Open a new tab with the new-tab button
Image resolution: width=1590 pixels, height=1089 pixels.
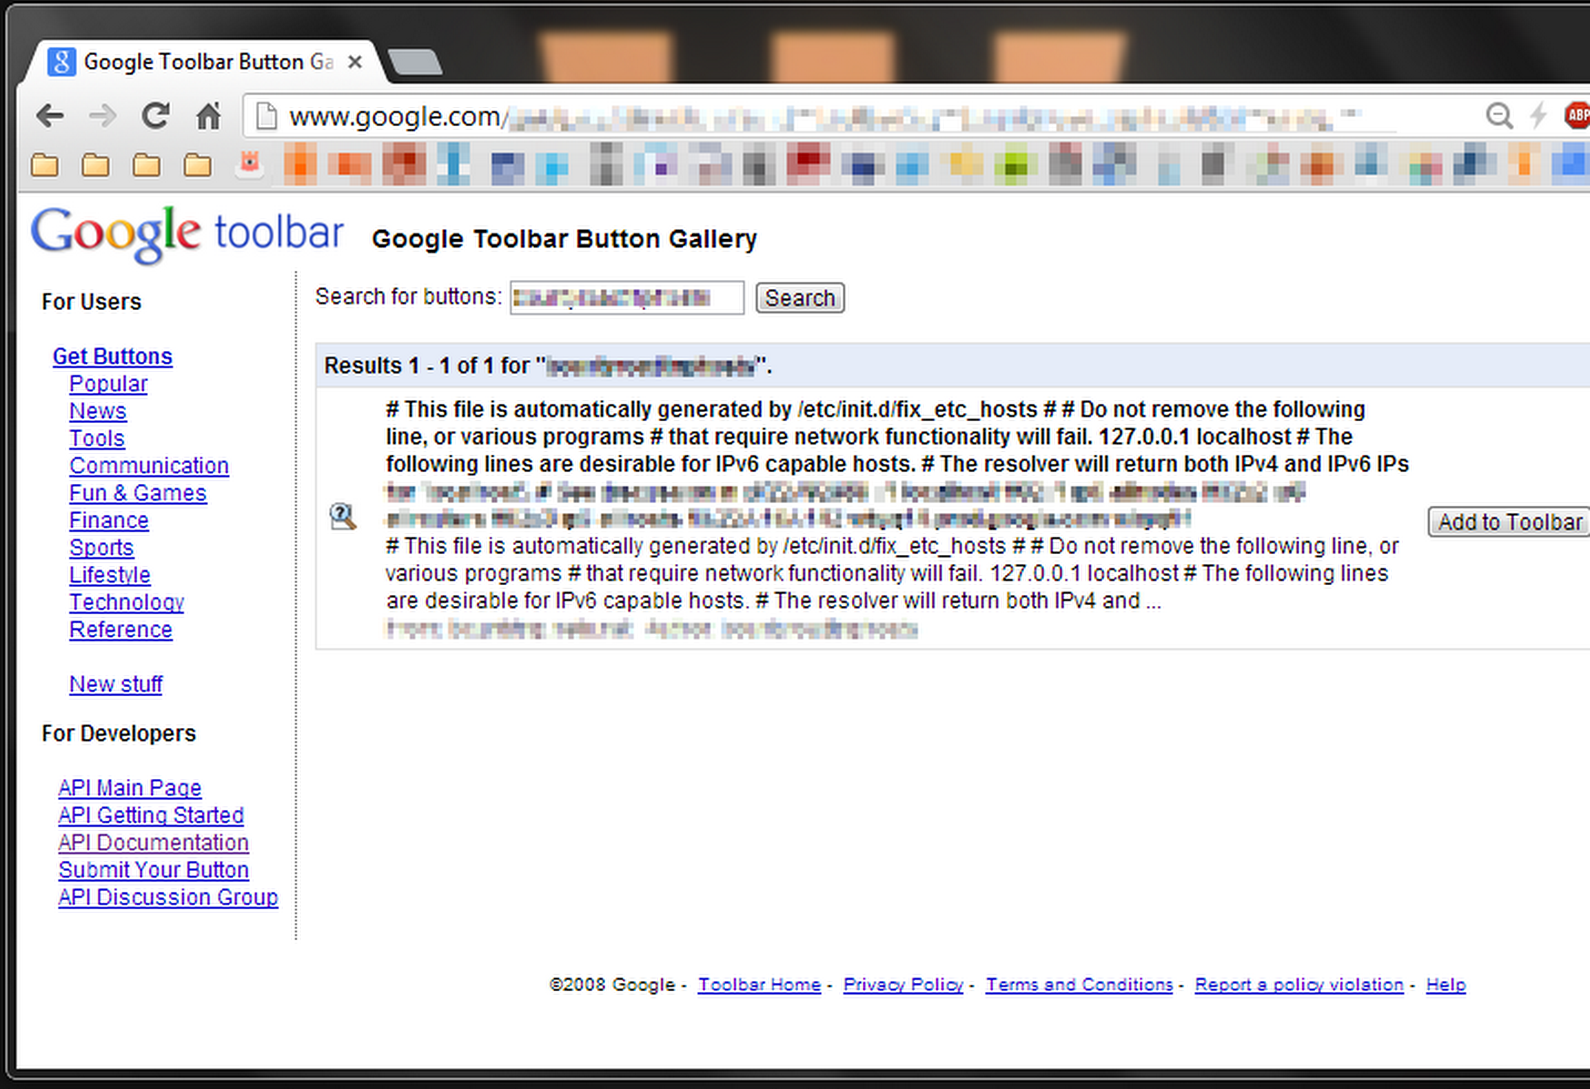click(415, 62)
